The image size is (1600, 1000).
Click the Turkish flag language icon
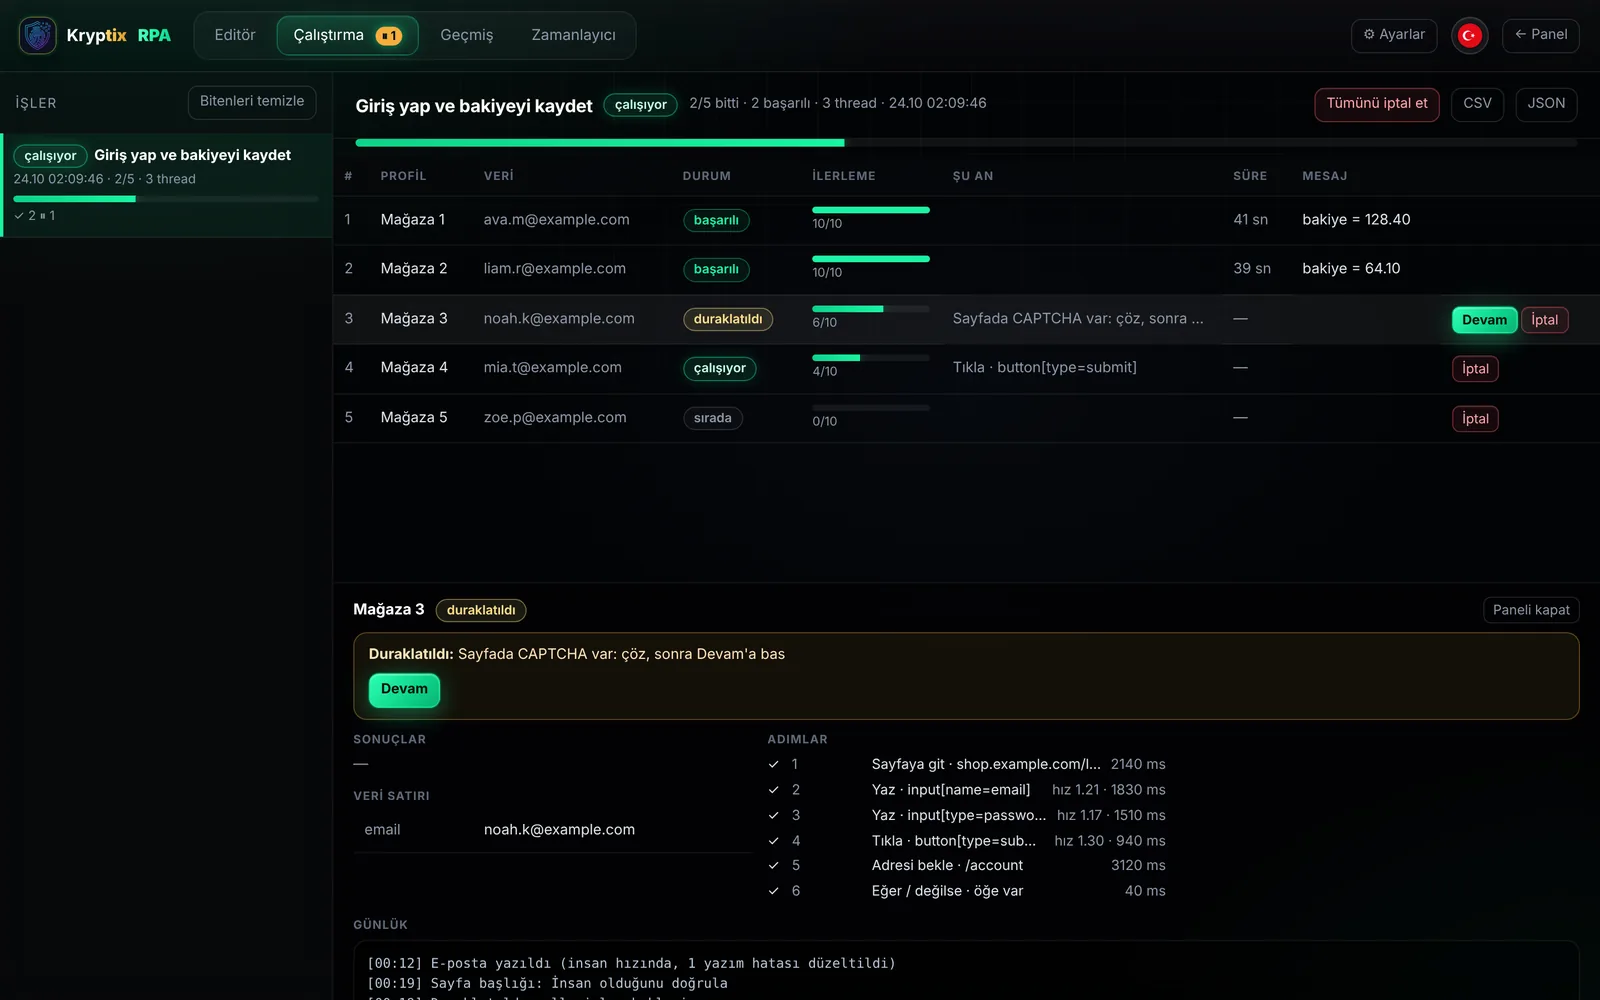coord(1469,35)
